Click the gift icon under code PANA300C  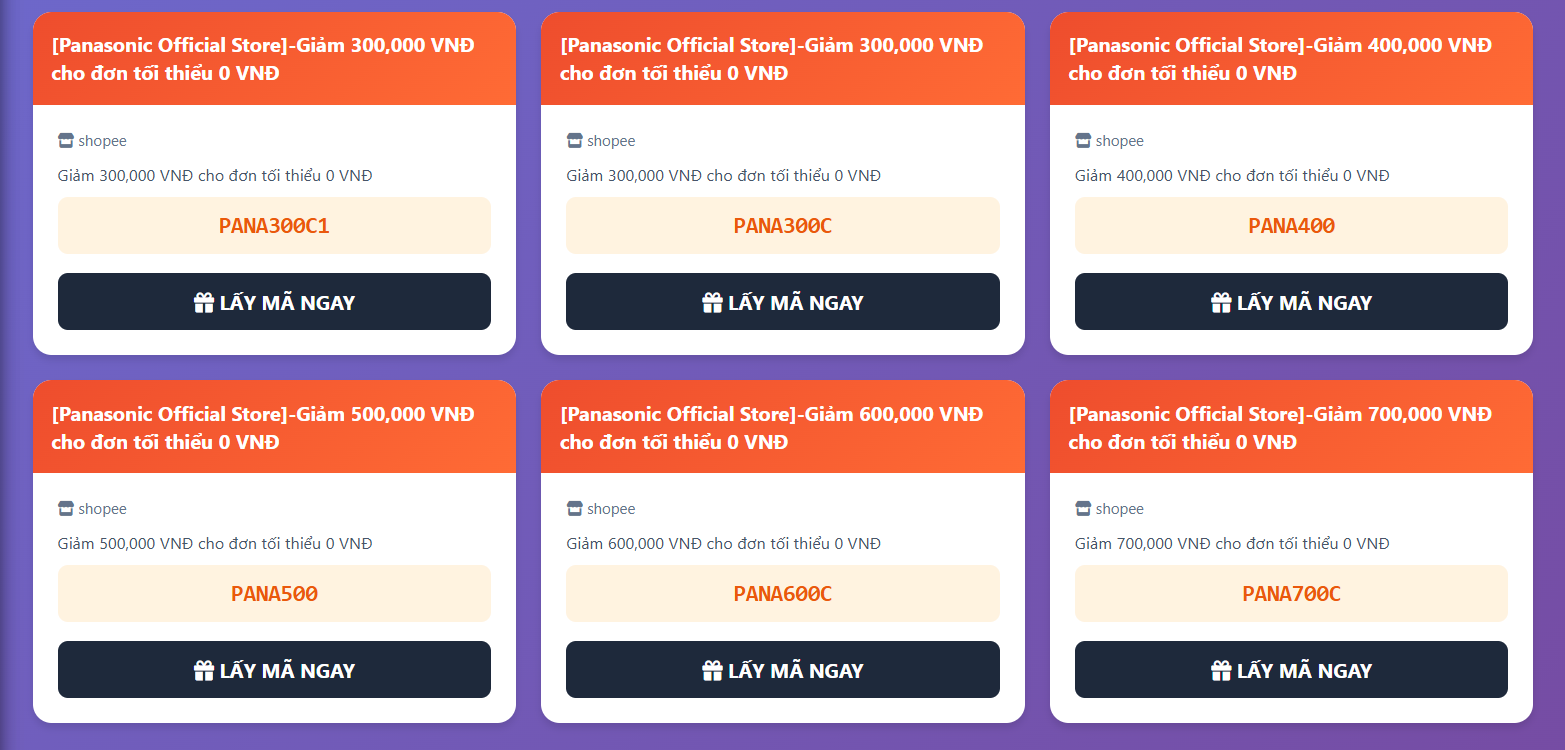click(x=712, y=302)
